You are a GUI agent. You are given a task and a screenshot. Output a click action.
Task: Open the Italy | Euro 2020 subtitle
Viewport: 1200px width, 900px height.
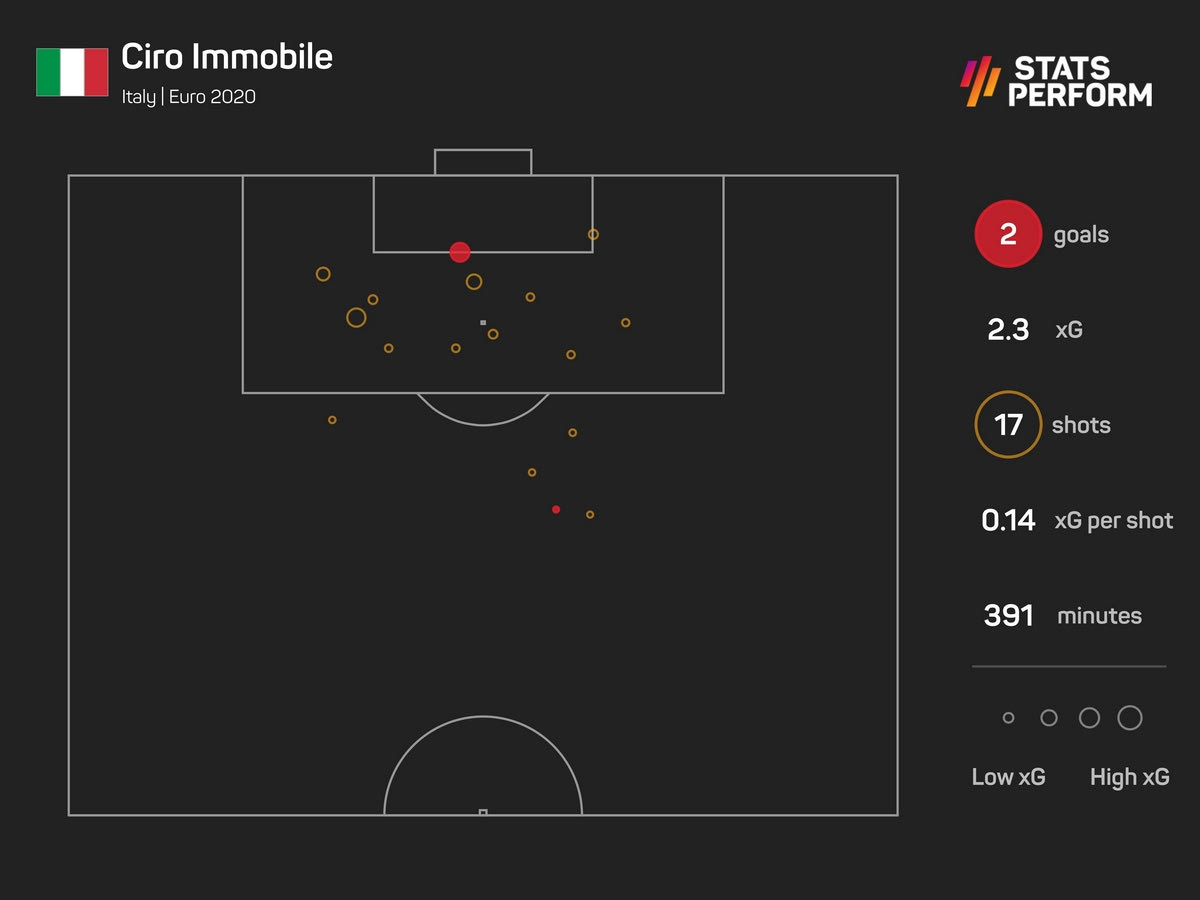188,98
